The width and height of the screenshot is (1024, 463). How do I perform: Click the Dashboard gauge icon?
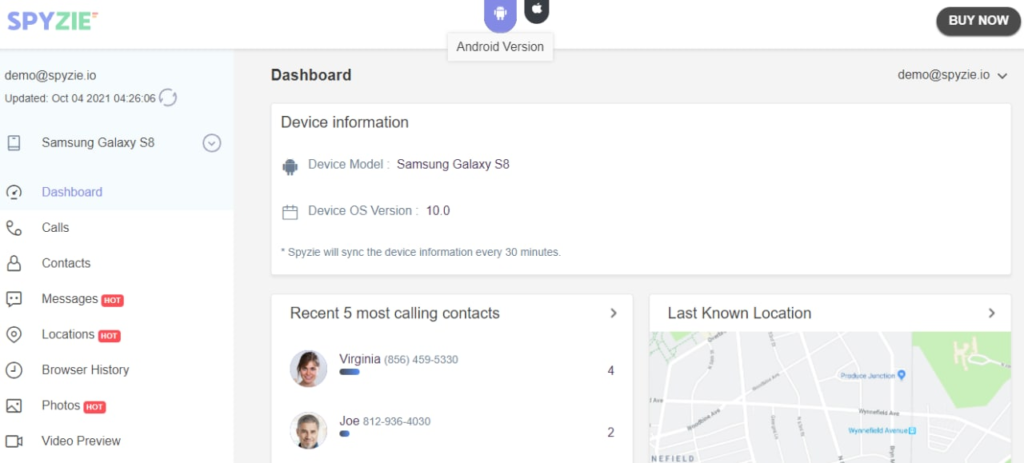[x=14, y=192]
